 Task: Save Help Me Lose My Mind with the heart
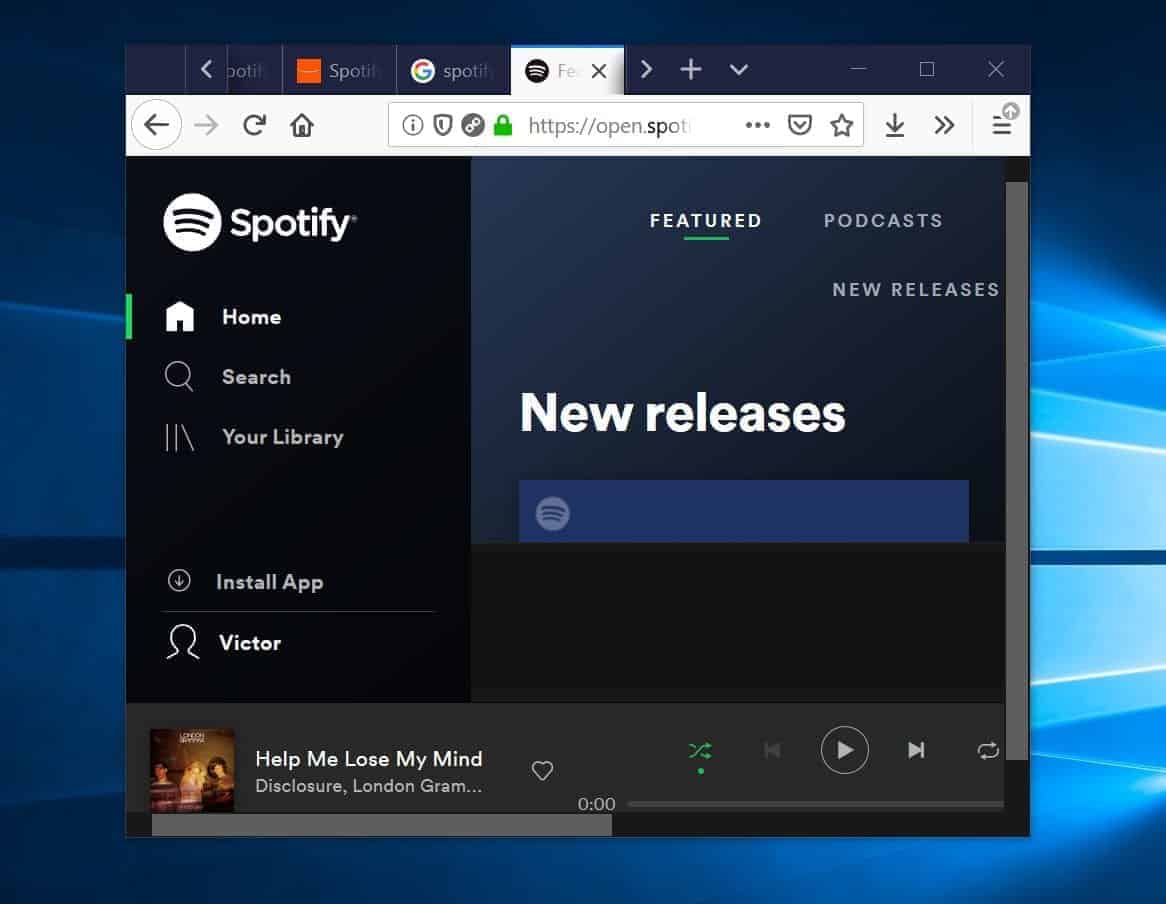point(542,770)
